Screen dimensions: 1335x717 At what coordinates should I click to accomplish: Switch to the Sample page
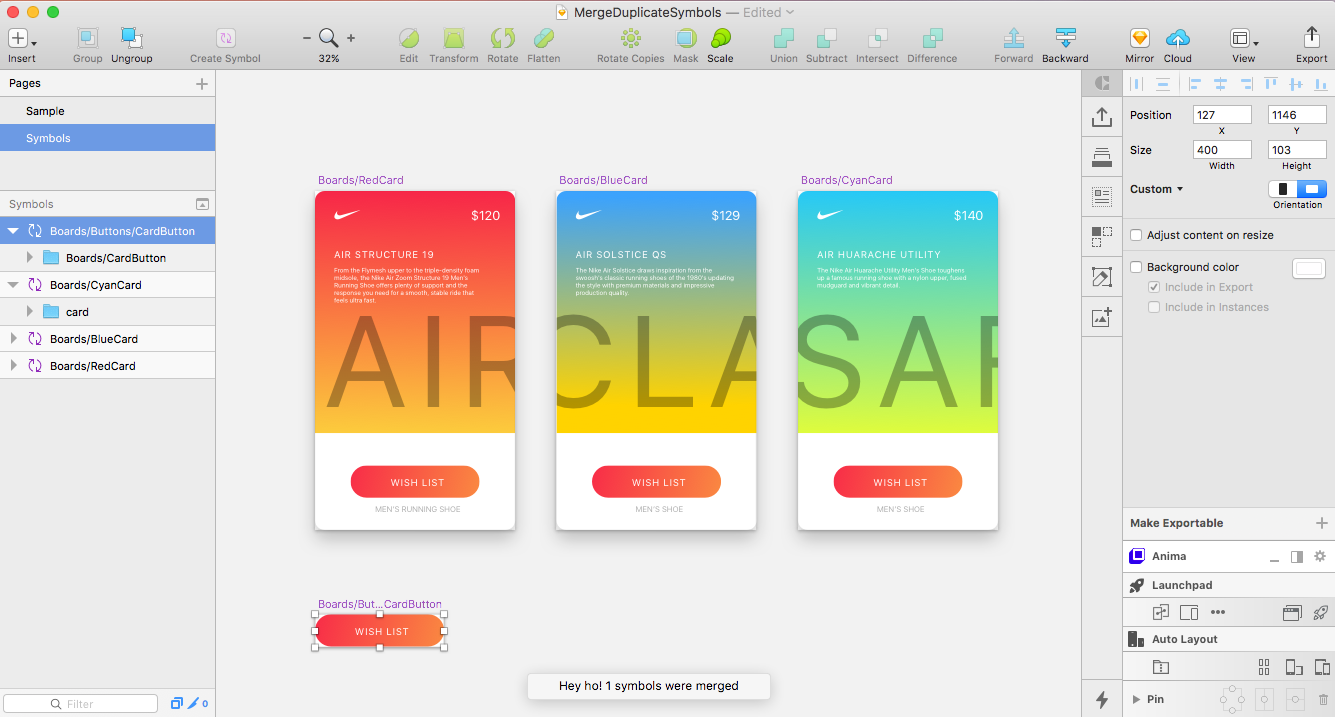coord(45,111)
